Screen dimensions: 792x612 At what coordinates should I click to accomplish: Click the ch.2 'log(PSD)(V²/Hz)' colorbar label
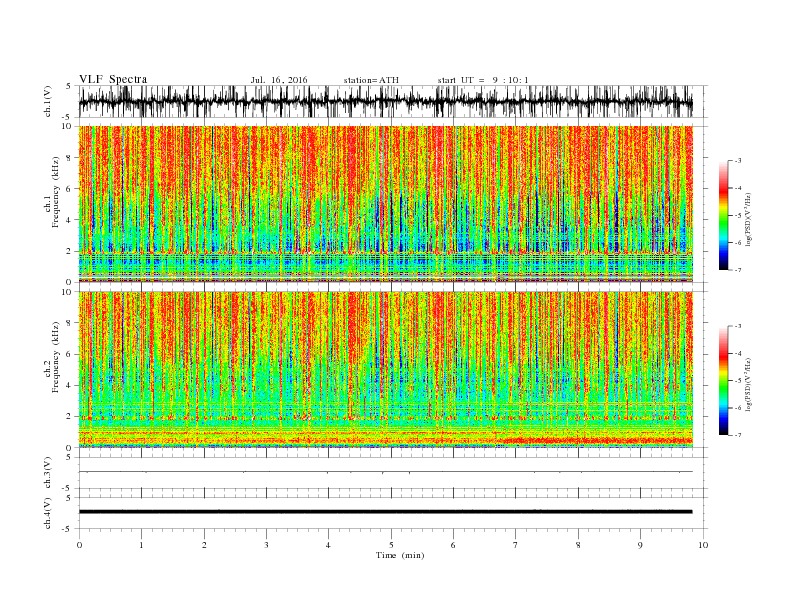tap(749, 384)
